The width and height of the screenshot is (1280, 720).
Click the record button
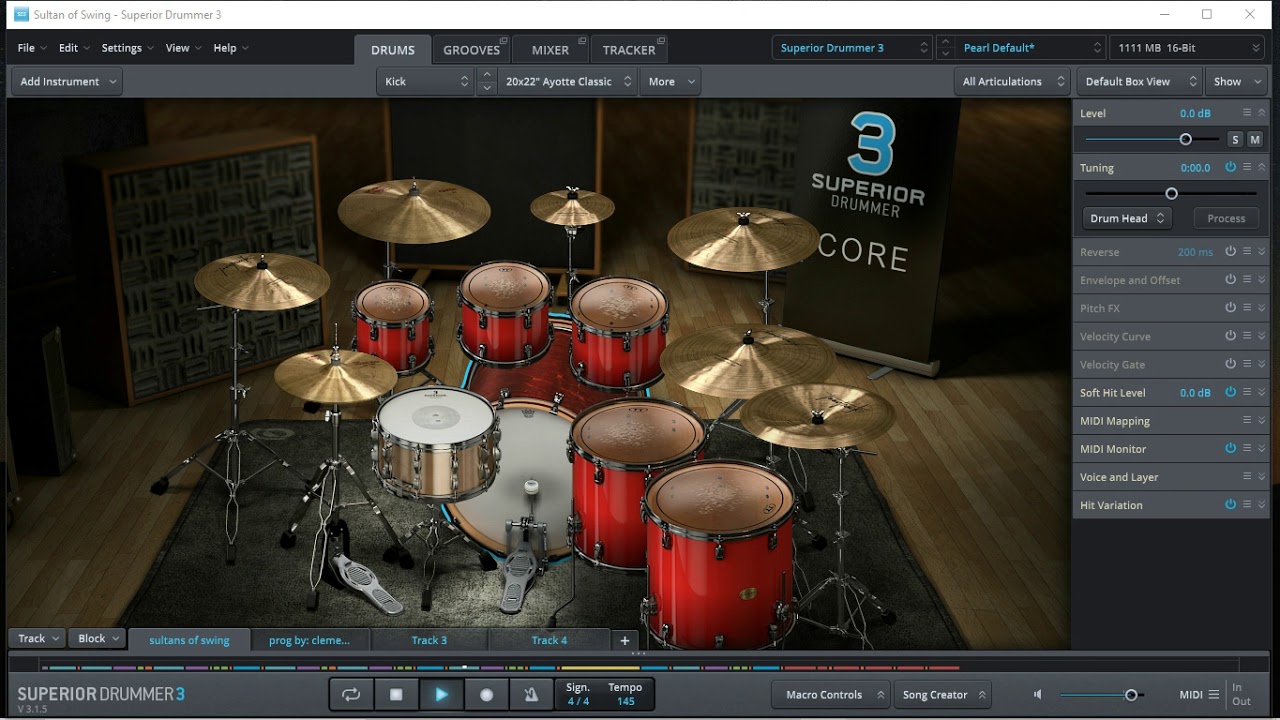pyautogui.click(x=486, y=694)
